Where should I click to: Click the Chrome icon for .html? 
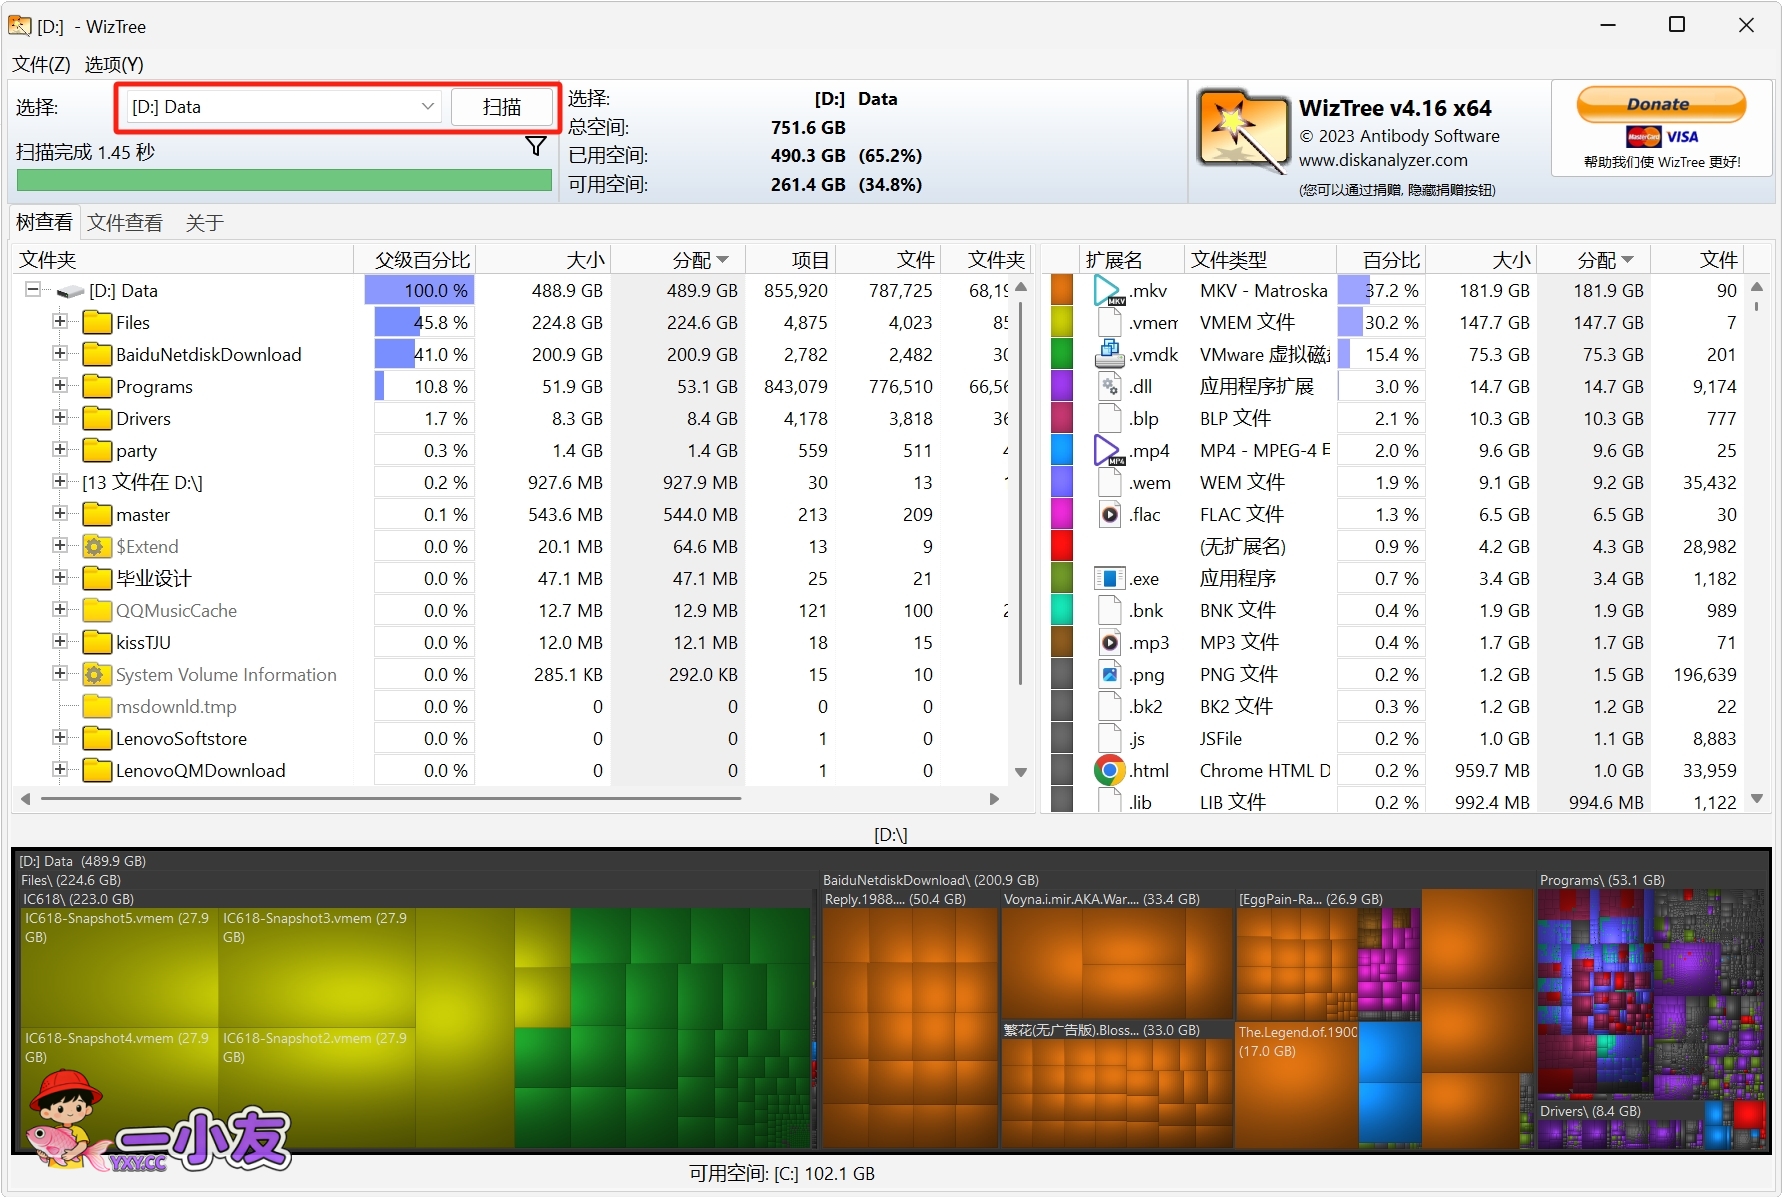[1108, 770]
